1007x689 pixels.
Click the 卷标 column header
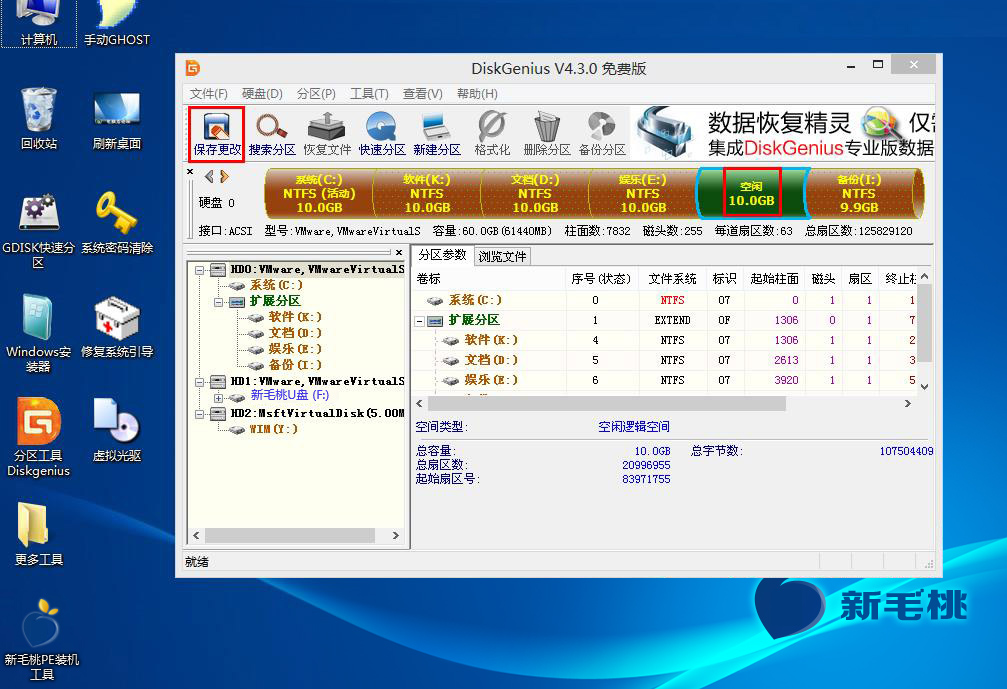[489, 279]
